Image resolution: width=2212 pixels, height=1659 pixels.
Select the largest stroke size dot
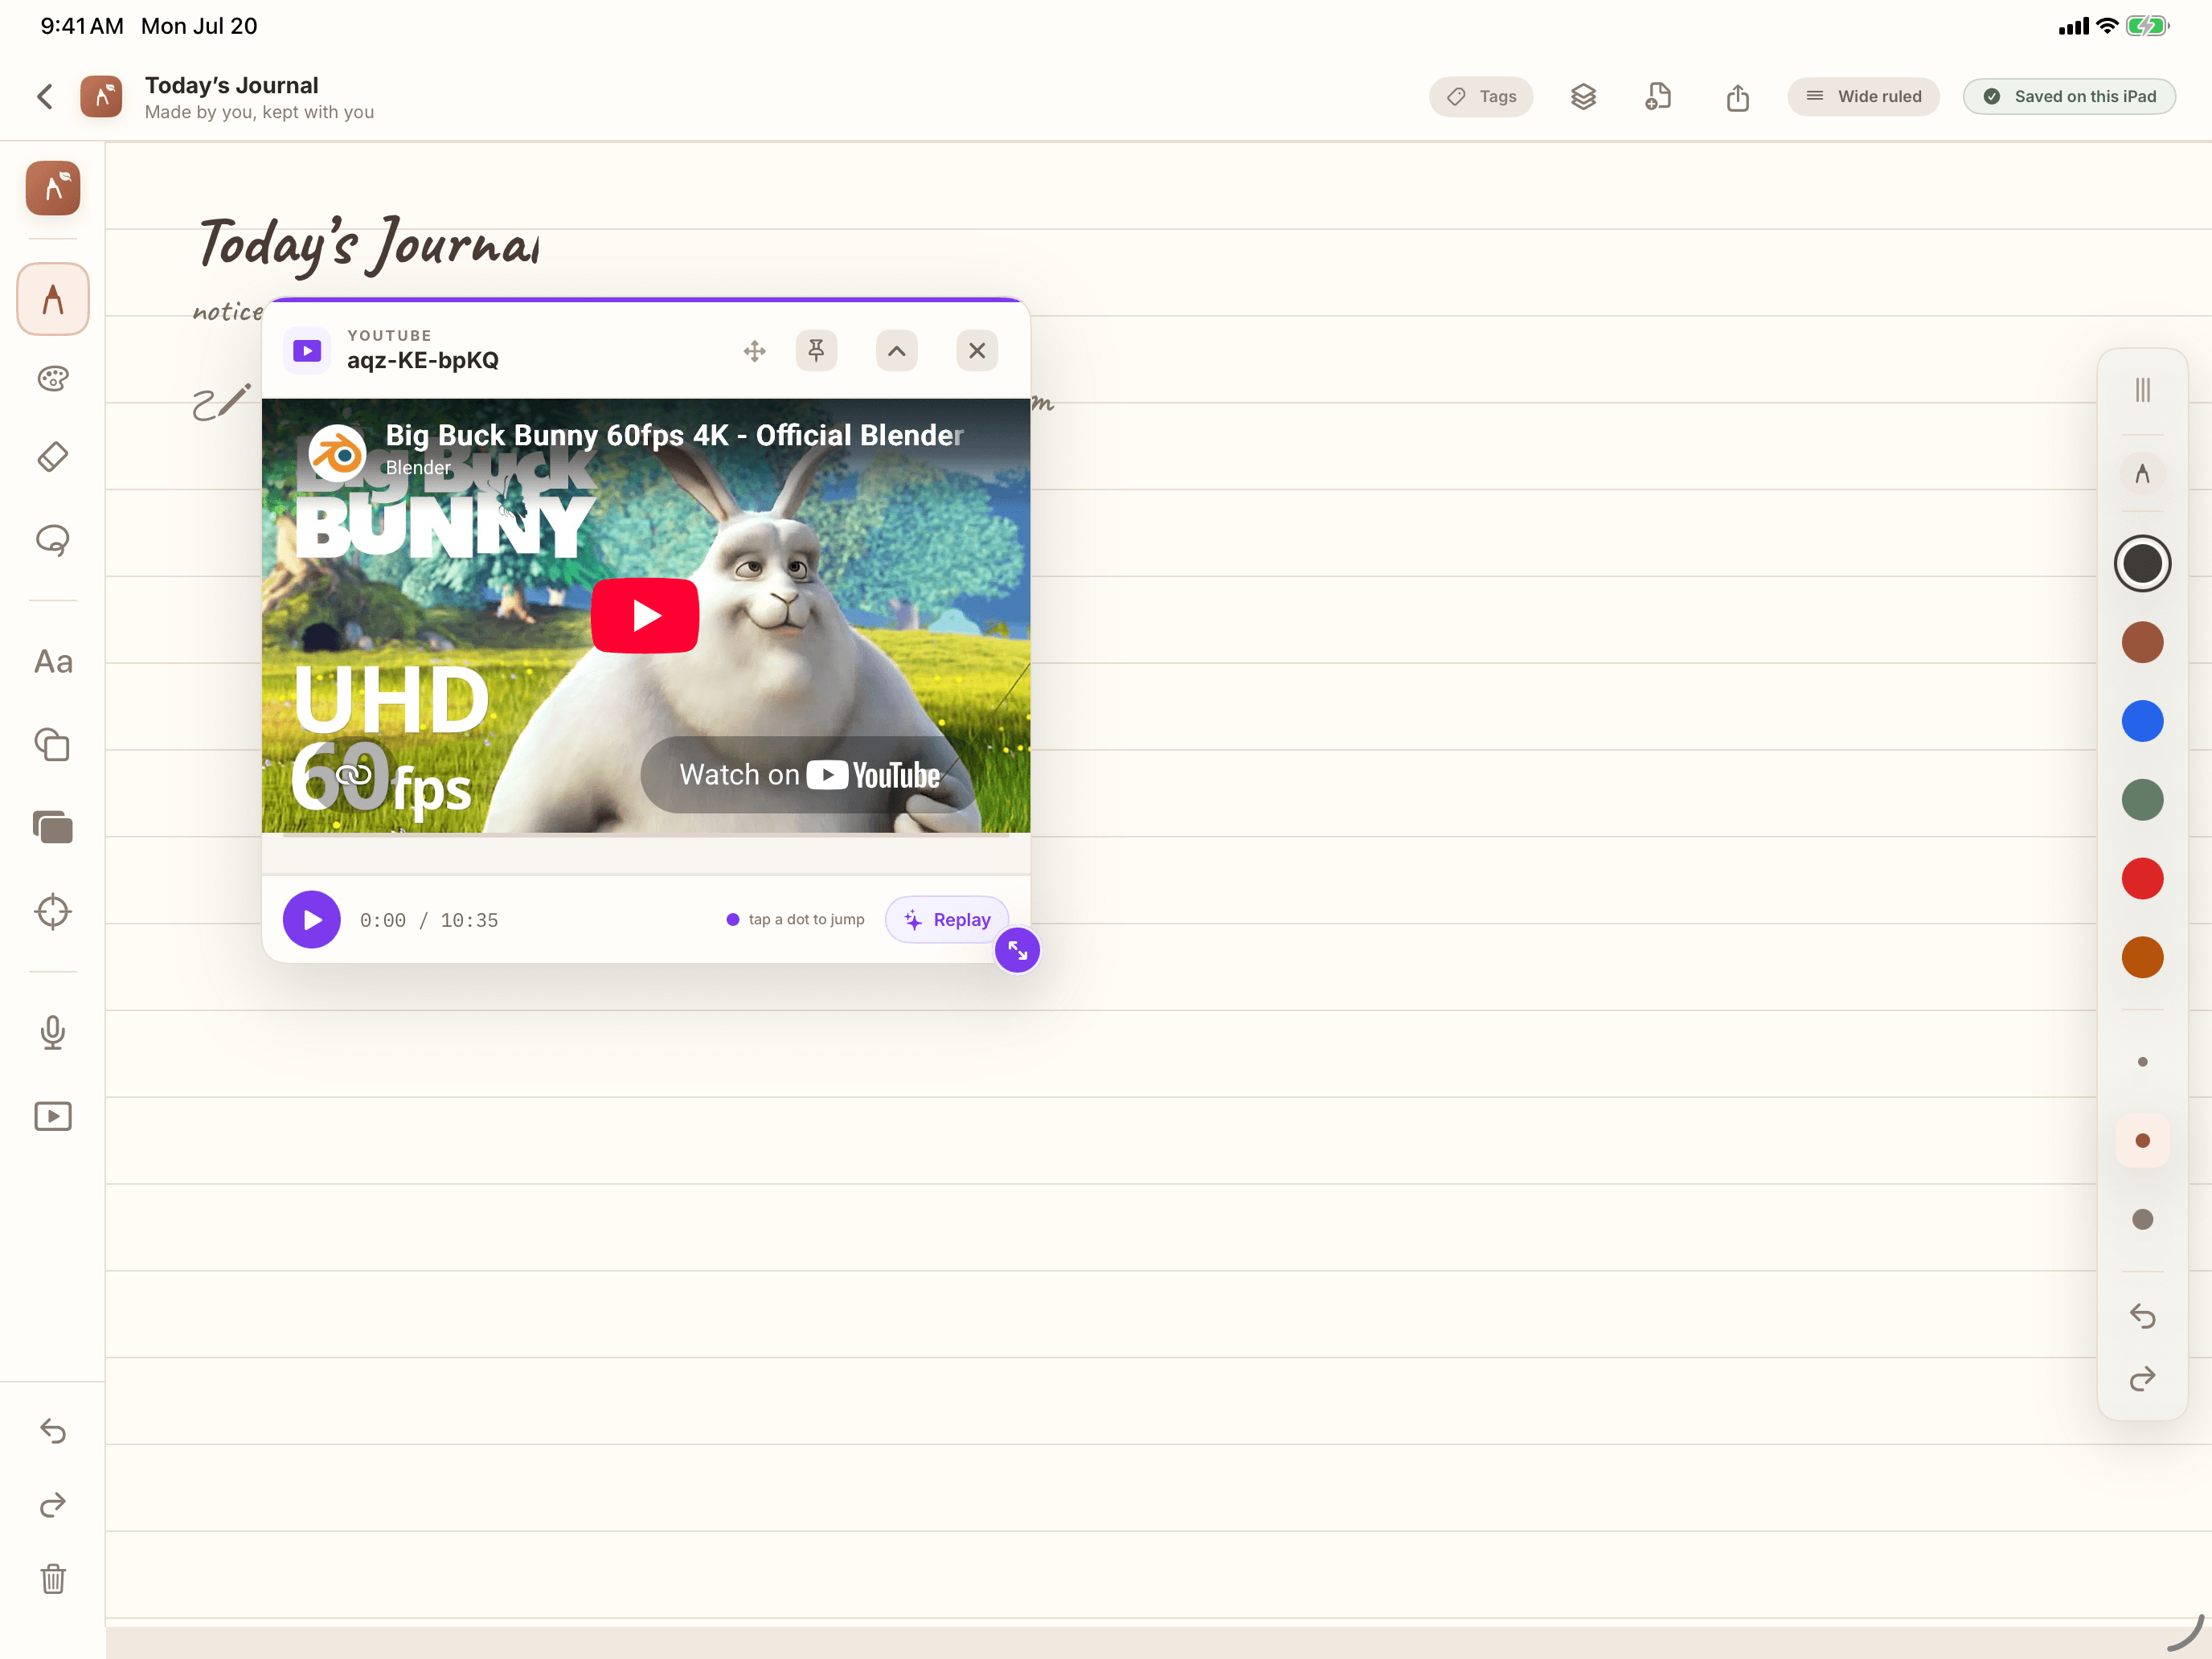[x=2142, y=1219]
